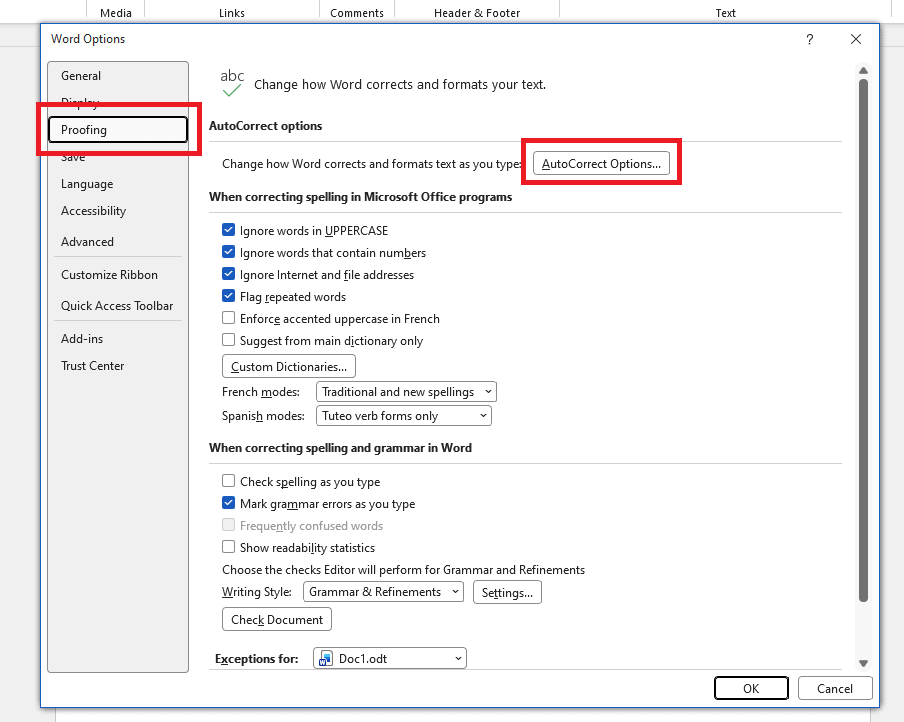
Task: Expand Spanish modes dropdown
Action: 404,416
